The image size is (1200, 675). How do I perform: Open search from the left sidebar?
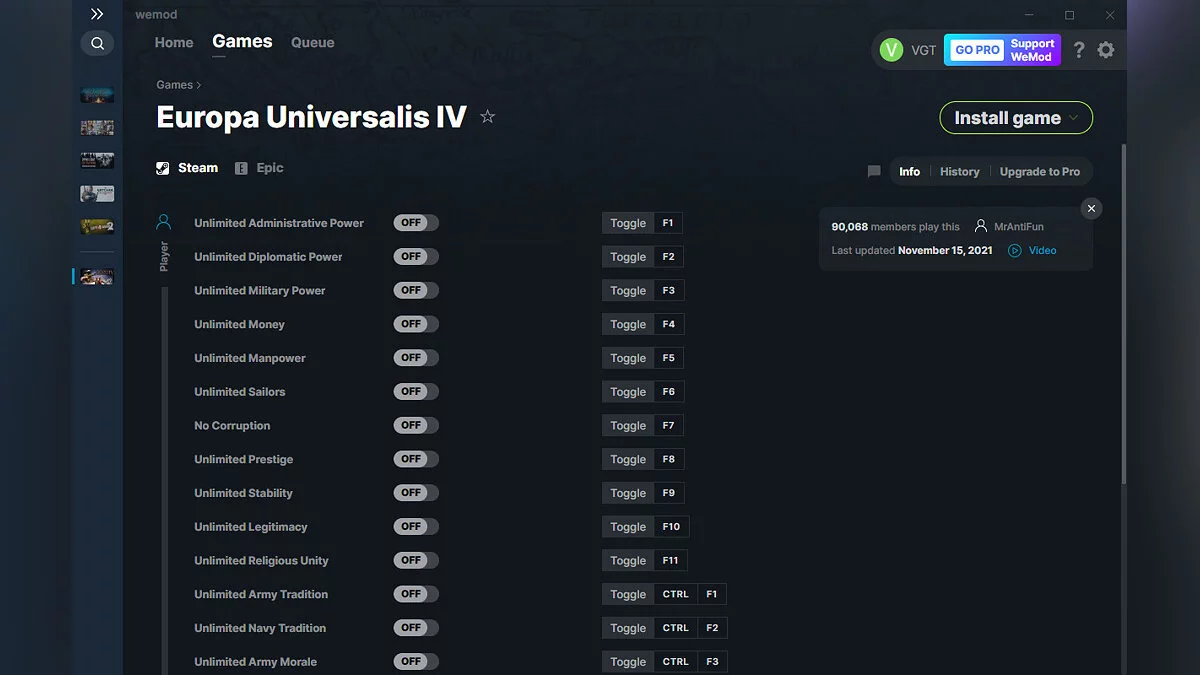coord(97,43)
